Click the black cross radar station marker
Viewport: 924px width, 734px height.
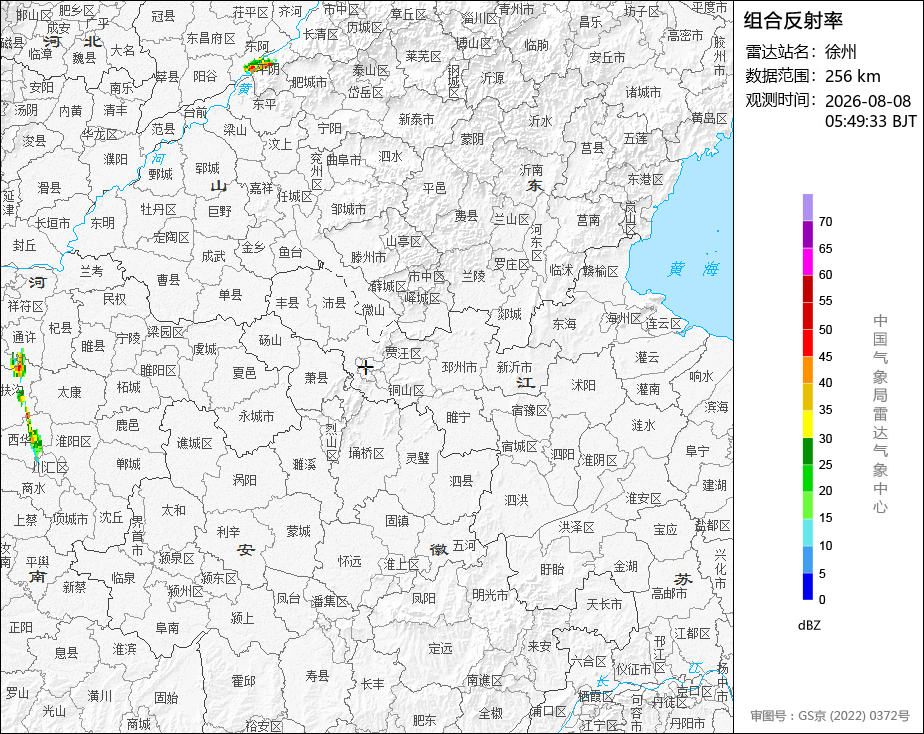pos(365,368)
